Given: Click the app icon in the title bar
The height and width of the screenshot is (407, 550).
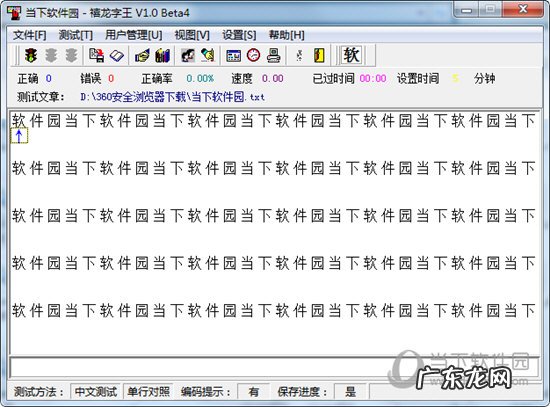Looking at the screenshot, I should (14, 13).
